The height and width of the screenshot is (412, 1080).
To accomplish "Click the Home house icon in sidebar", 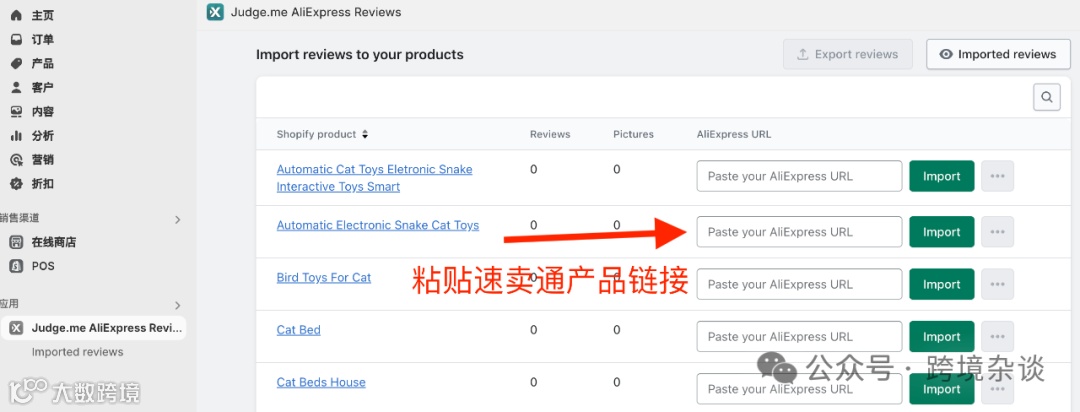I will pyautogui.click(x=16, y=16).
